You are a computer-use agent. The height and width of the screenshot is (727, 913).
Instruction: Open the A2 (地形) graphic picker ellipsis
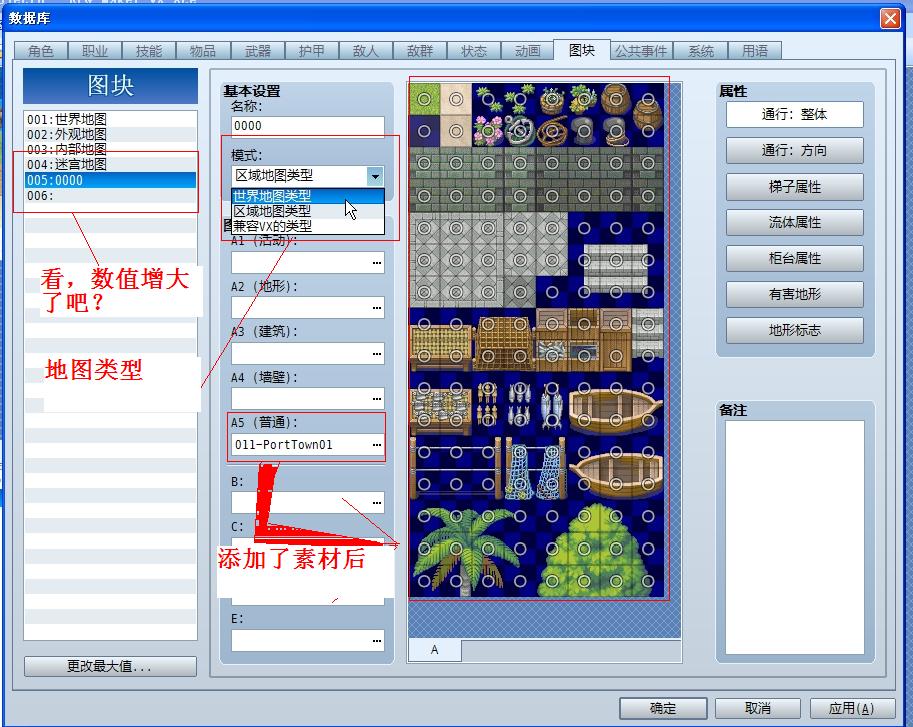click(x=377, y=307)
